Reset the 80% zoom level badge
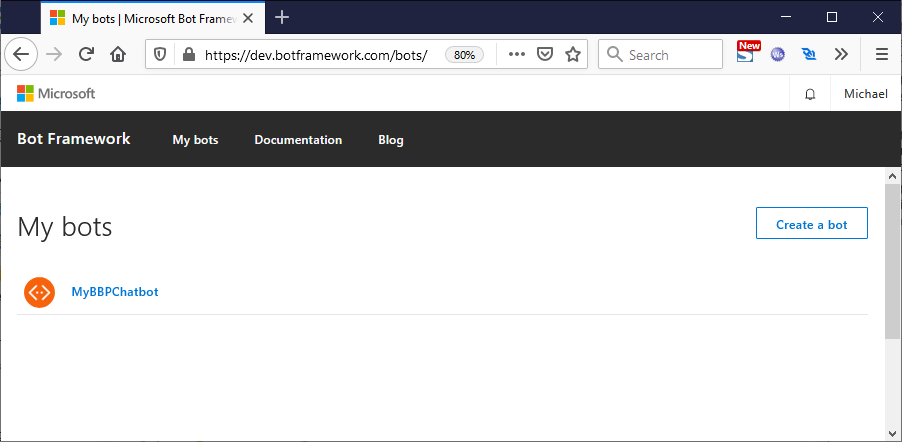The width and height of the screenshot is (902, 442). [x=464, y=55]
